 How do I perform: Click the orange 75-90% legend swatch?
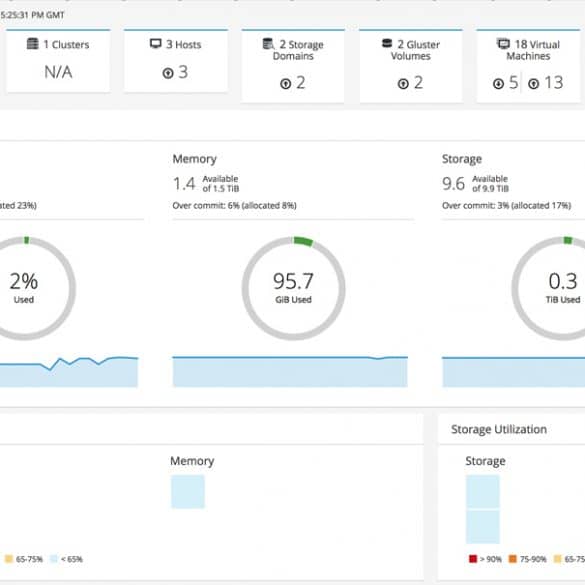pos(513,559)
